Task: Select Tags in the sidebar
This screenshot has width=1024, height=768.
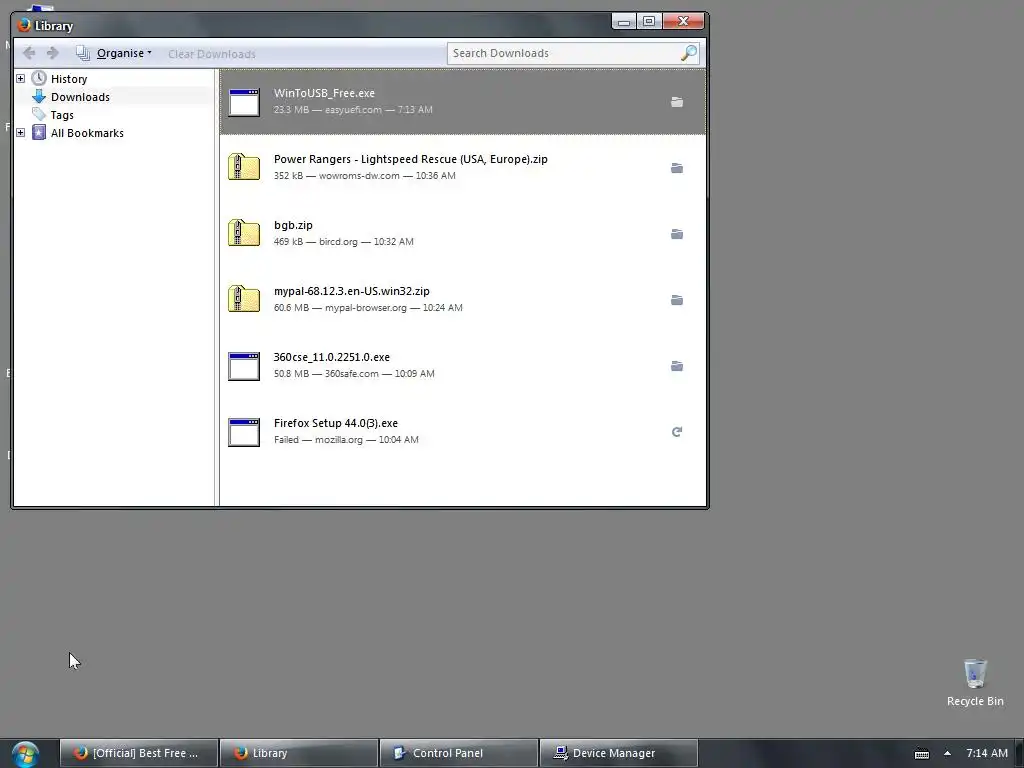Action: [x=62, y=115]
